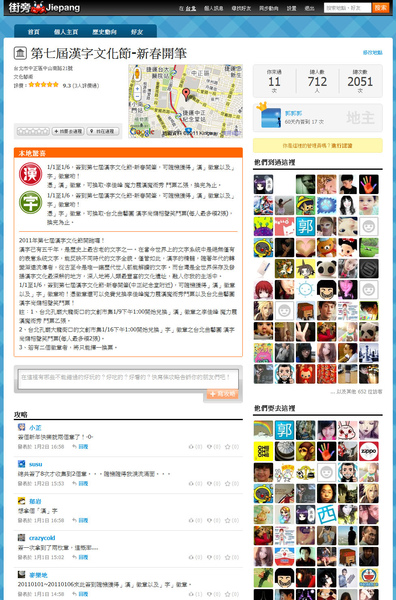The image size is (396, 600).
Task: Open susu's profile link
Action: (36, 464)
